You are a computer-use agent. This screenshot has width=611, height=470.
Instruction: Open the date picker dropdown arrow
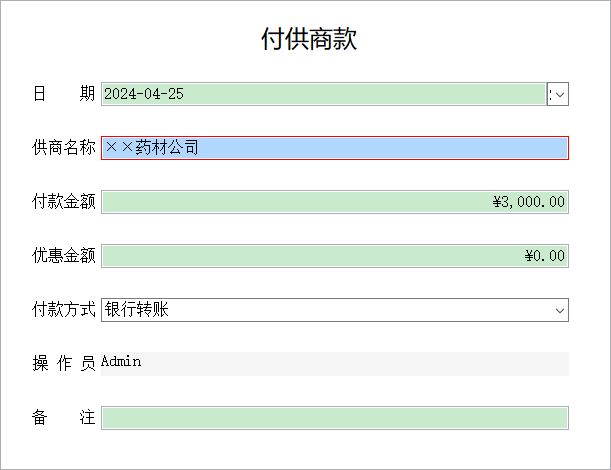pyautogui.click(x=559, y=94)
